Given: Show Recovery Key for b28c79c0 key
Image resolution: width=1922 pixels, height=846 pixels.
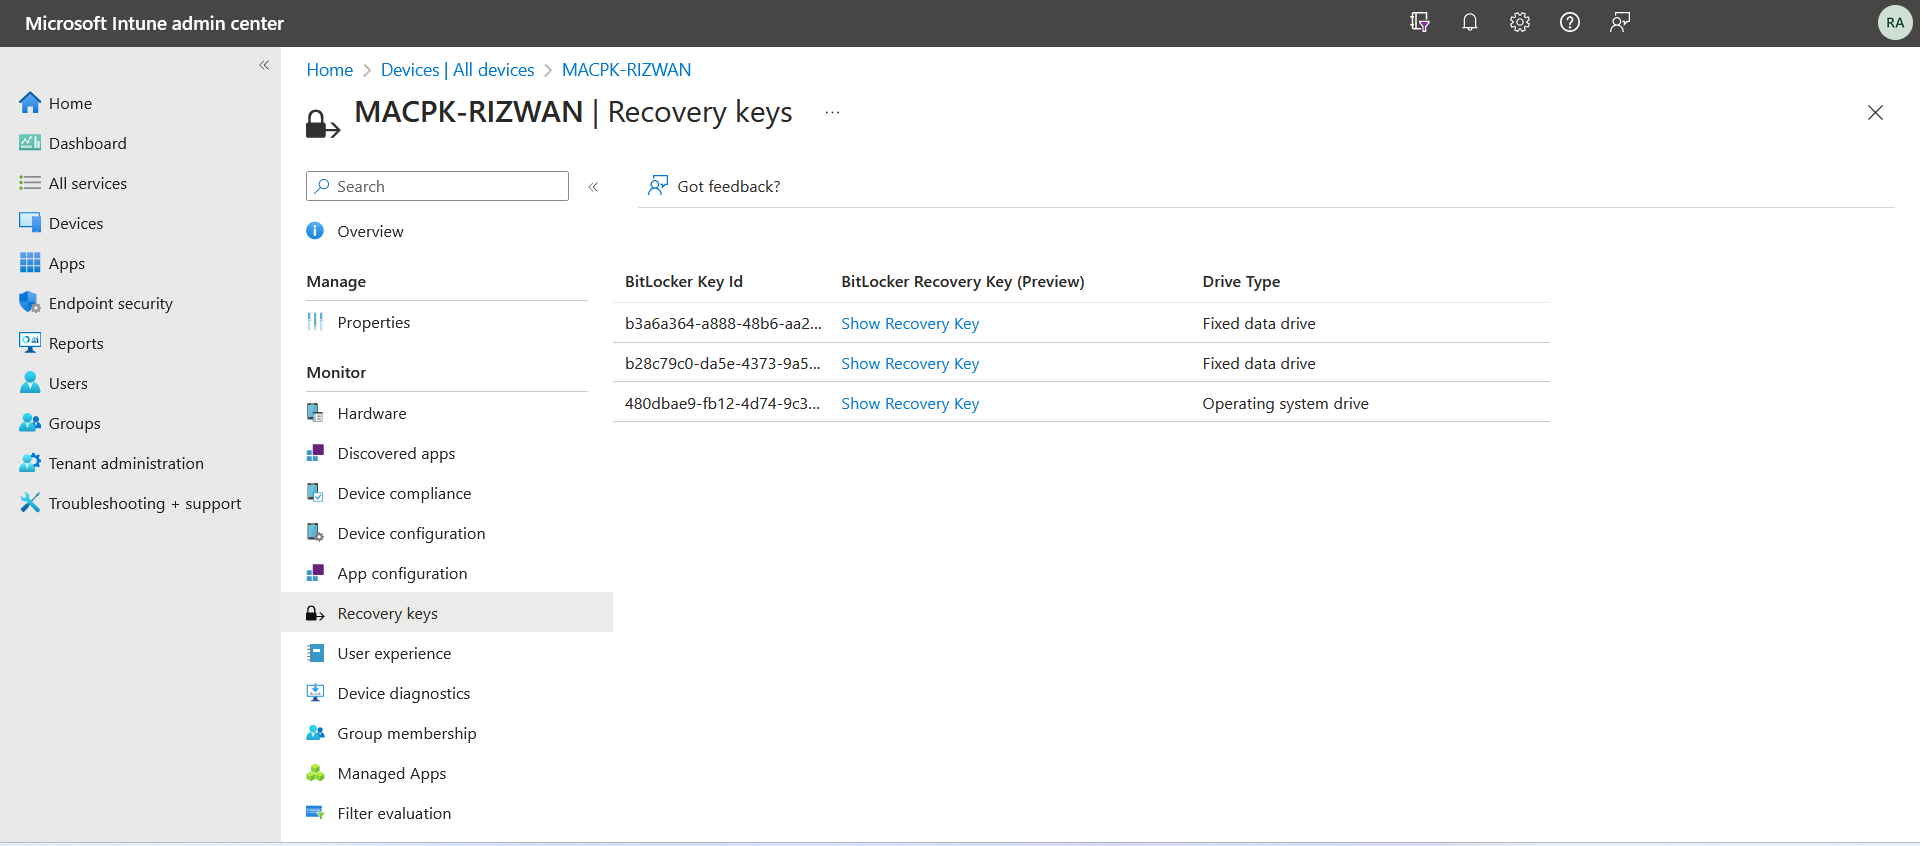Looking at the screenshot, I should 910,363.
